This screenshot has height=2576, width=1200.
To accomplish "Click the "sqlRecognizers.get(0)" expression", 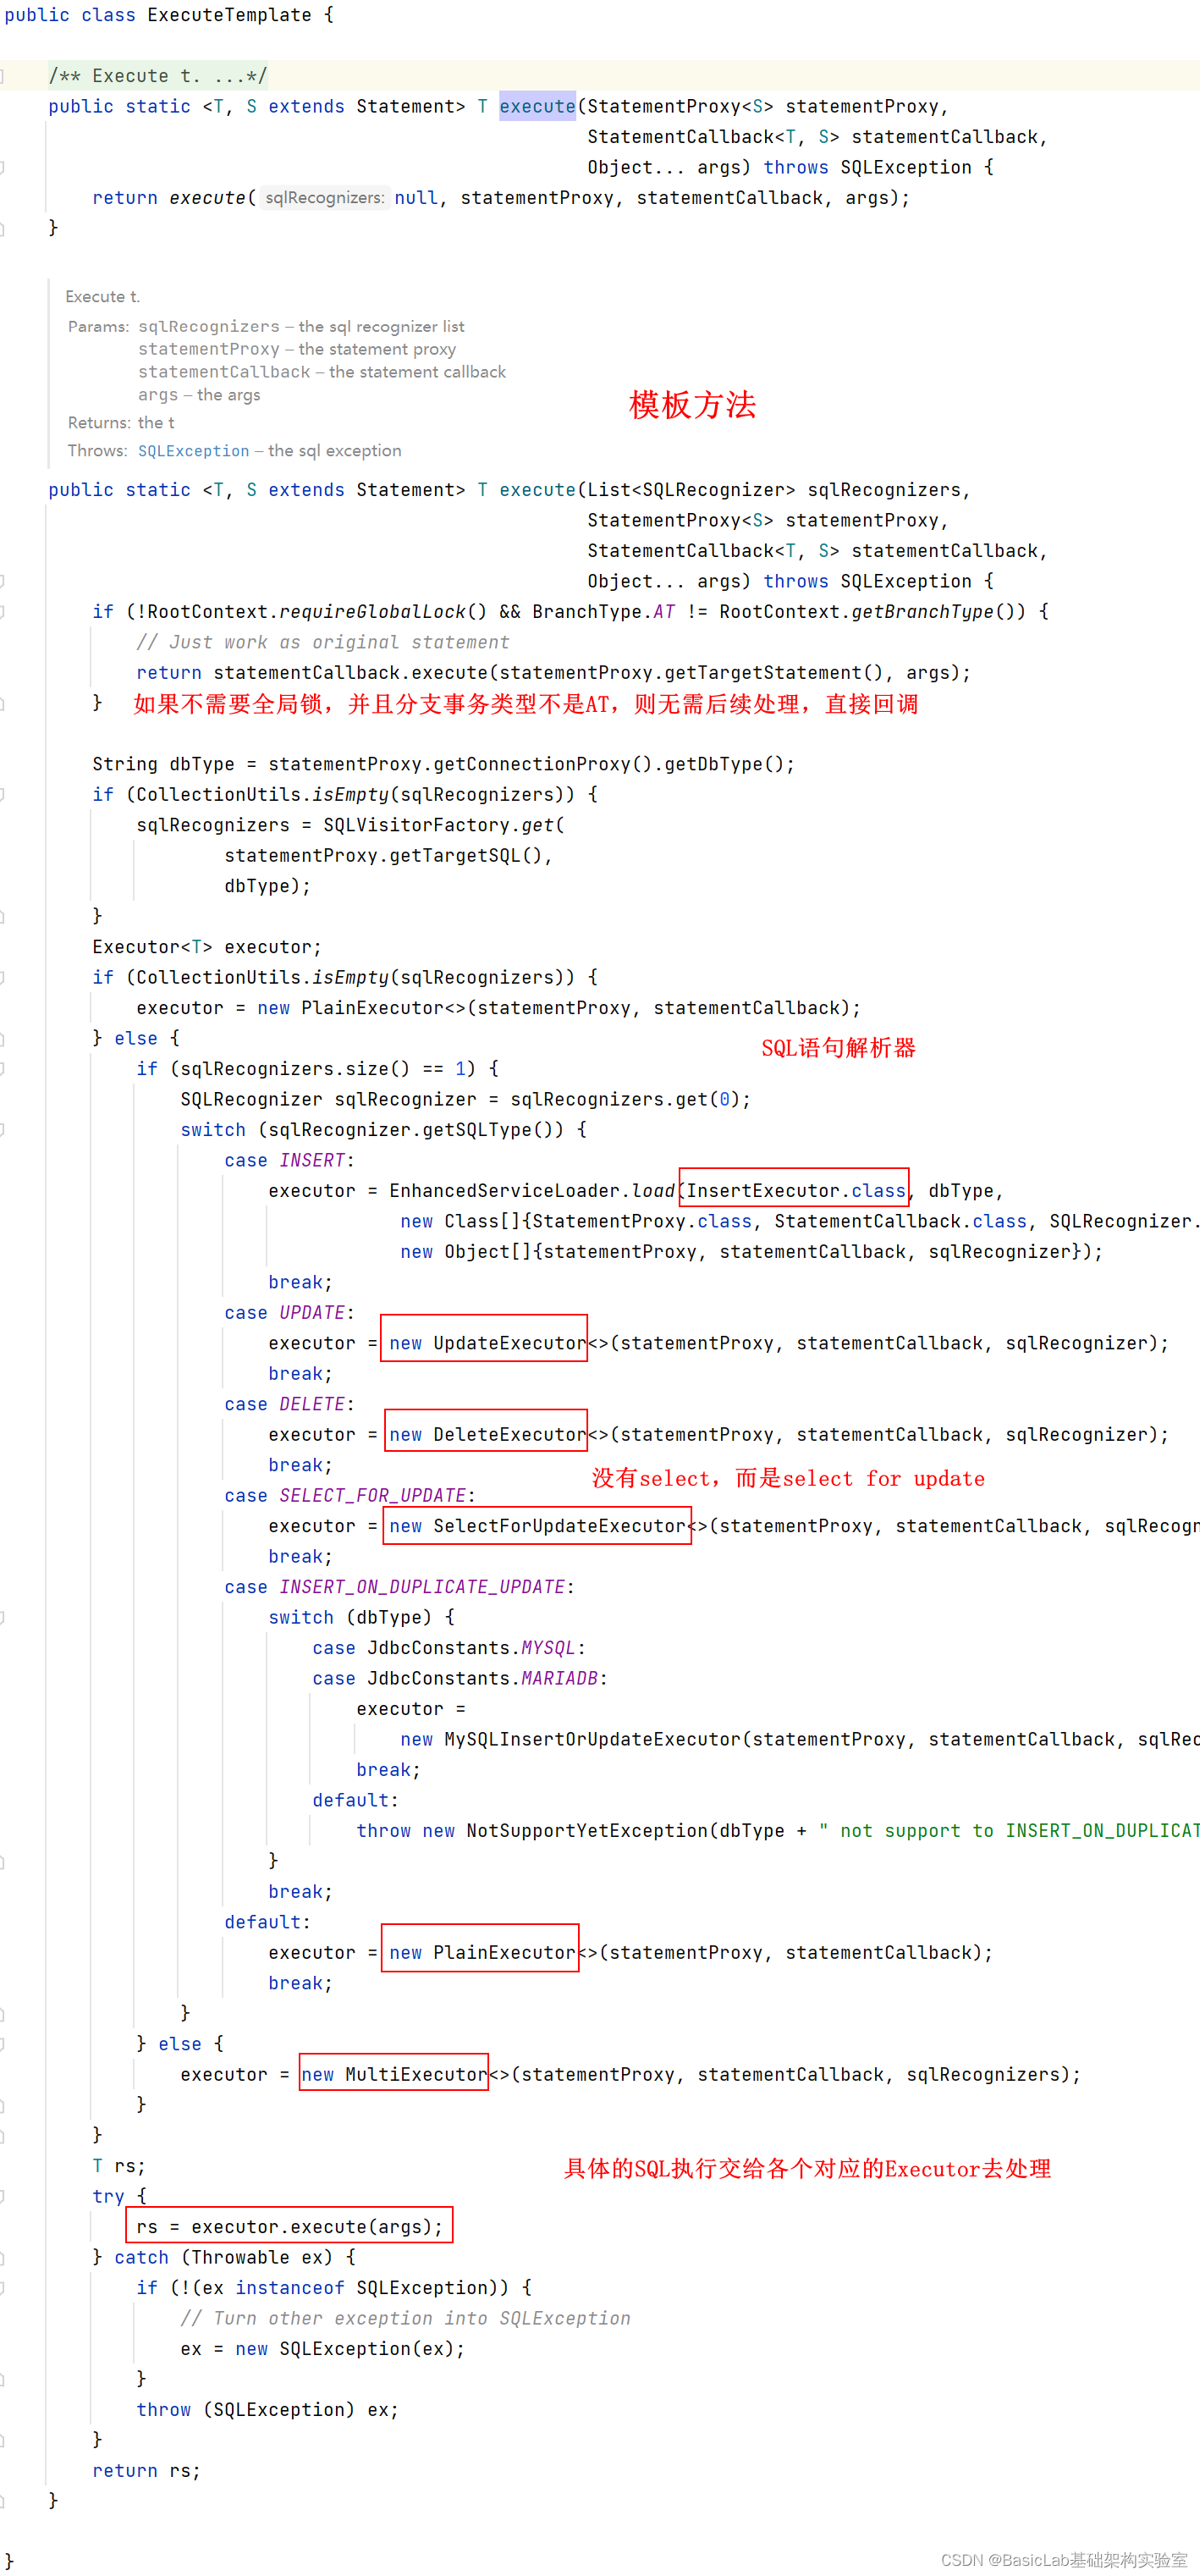I will [625, 1099].
